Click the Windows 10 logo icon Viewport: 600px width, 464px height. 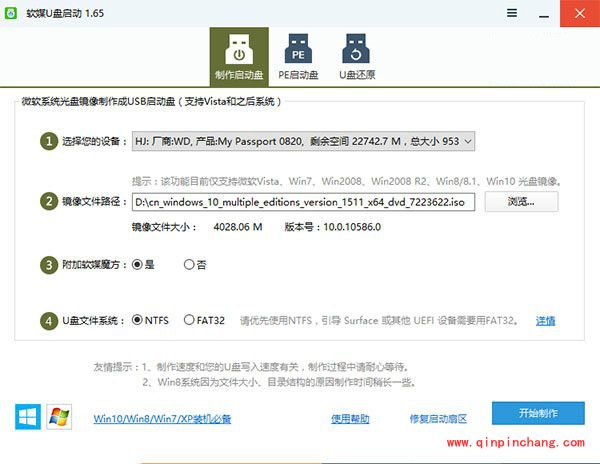[28, 417]
